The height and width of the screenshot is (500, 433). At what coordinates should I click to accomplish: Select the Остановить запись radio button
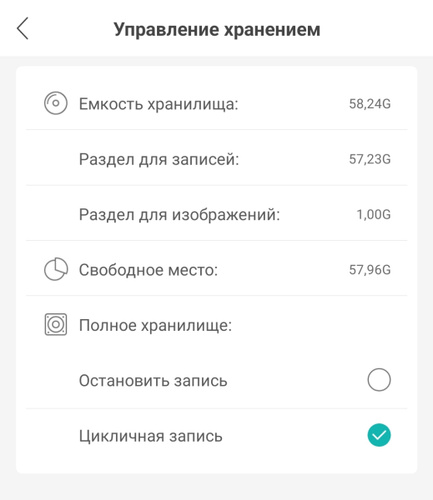[379, 380]
